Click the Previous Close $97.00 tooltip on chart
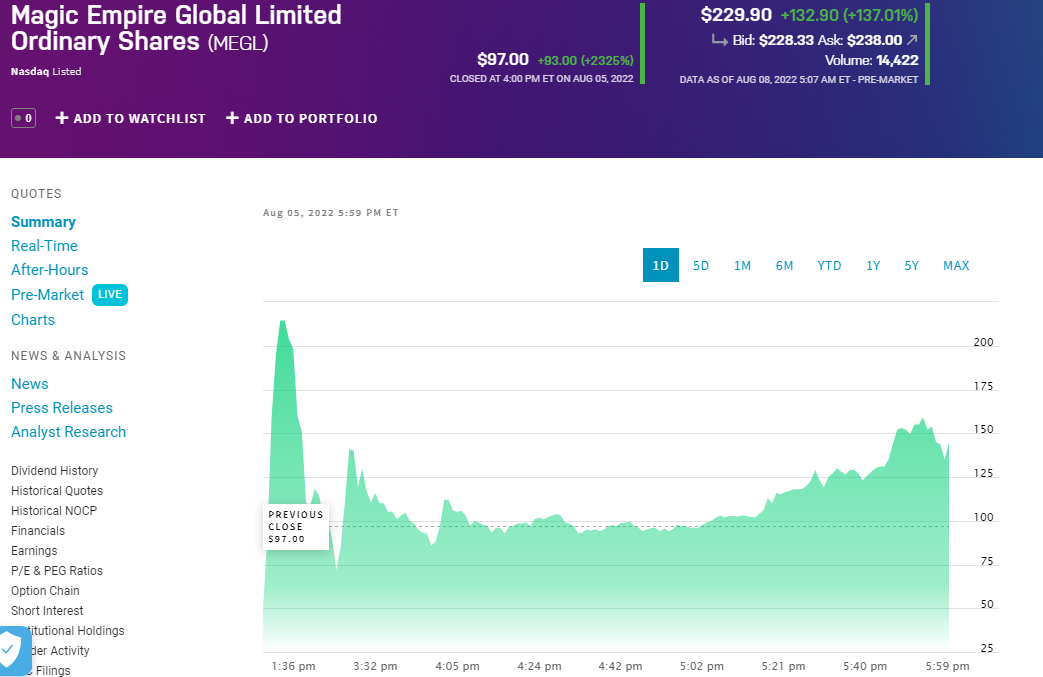The image size is (1043, 677). click(x=295, y=525)
